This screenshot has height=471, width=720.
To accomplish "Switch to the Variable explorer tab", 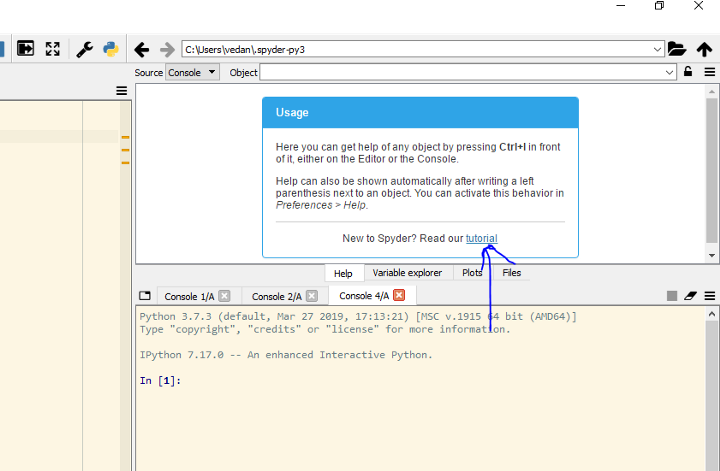I will [406, 273].
